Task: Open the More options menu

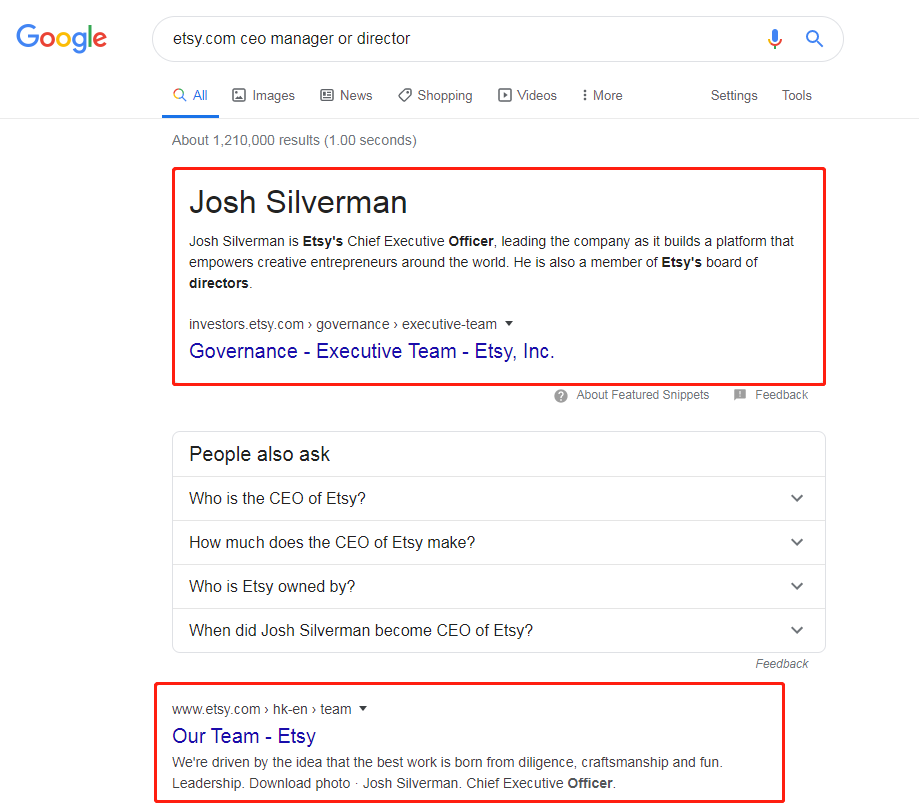Action: [601, 96]
